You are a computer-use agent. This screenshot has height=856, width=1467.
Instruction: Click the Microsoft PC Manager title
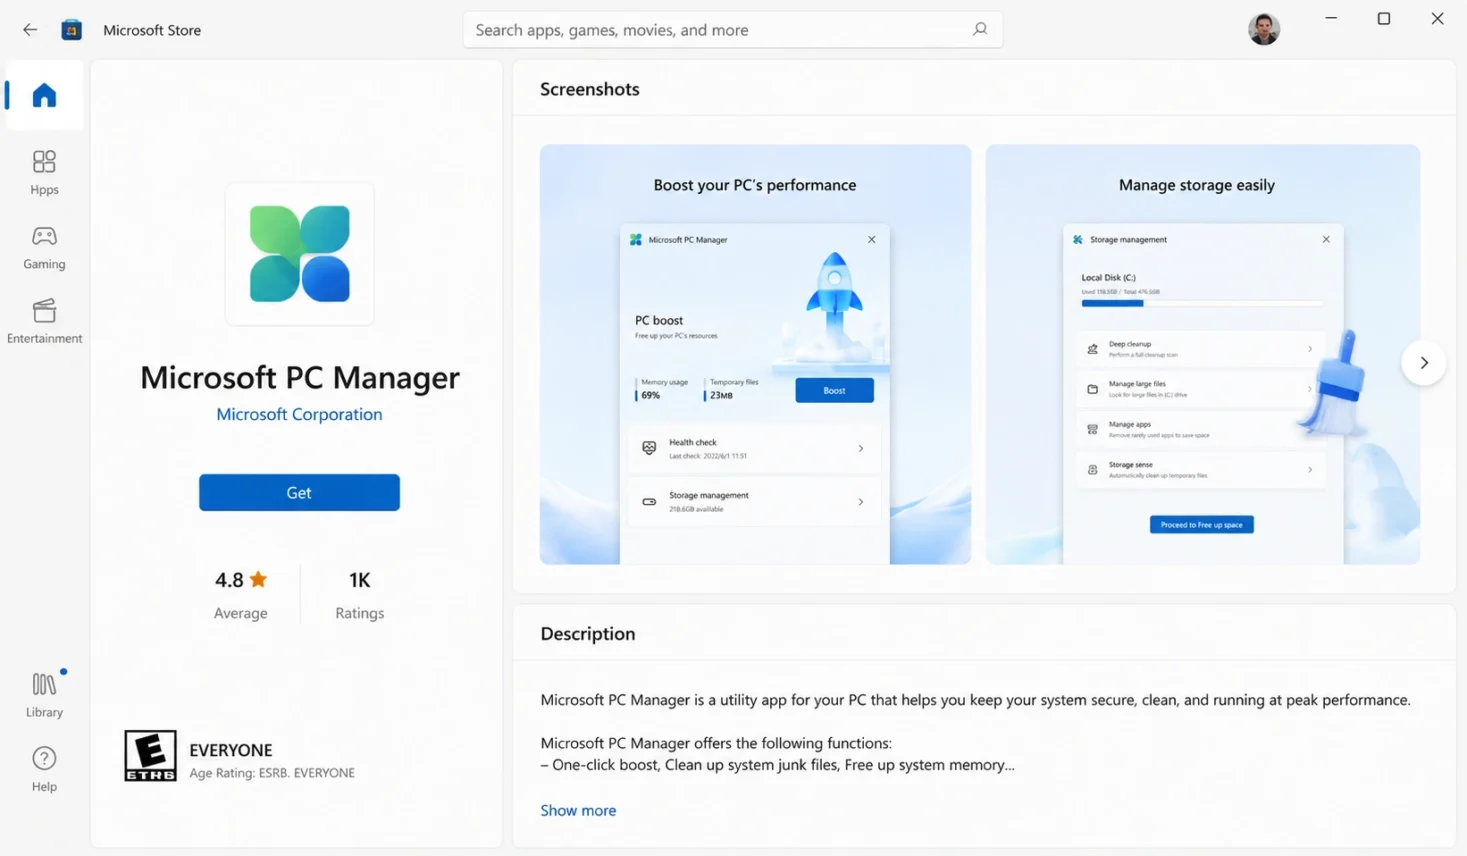tap(300, 377)
